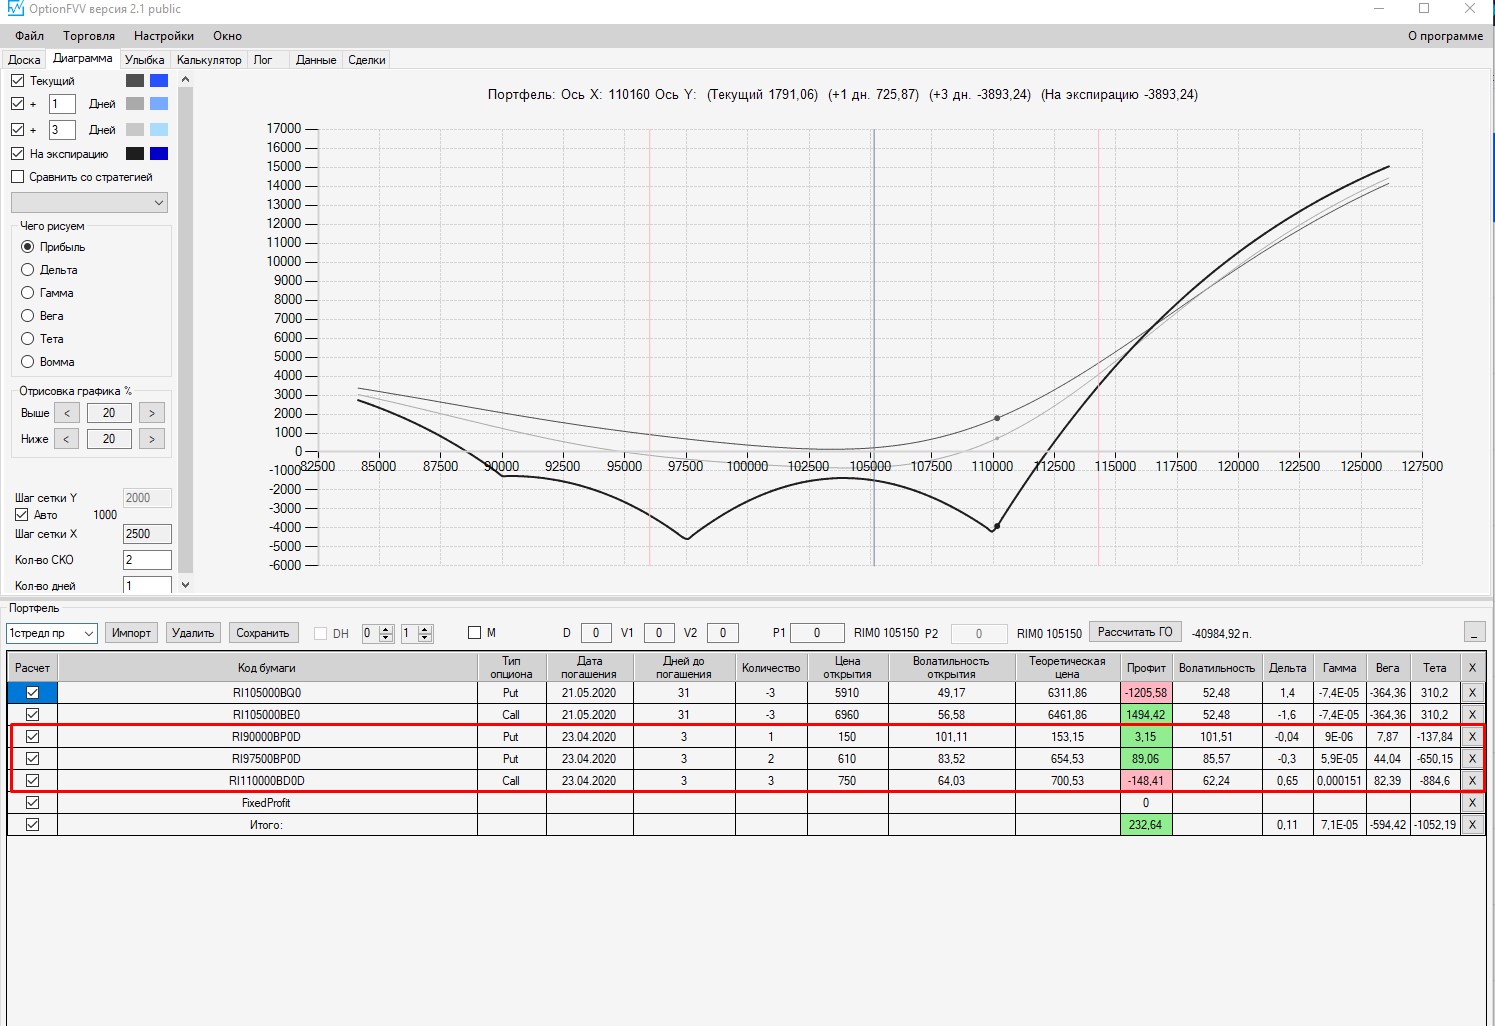Image resolution: width=1495 pixels, height=1026 pixels.
Task: Click the Итого profit cell 232,64
Action: [1146, 825]
